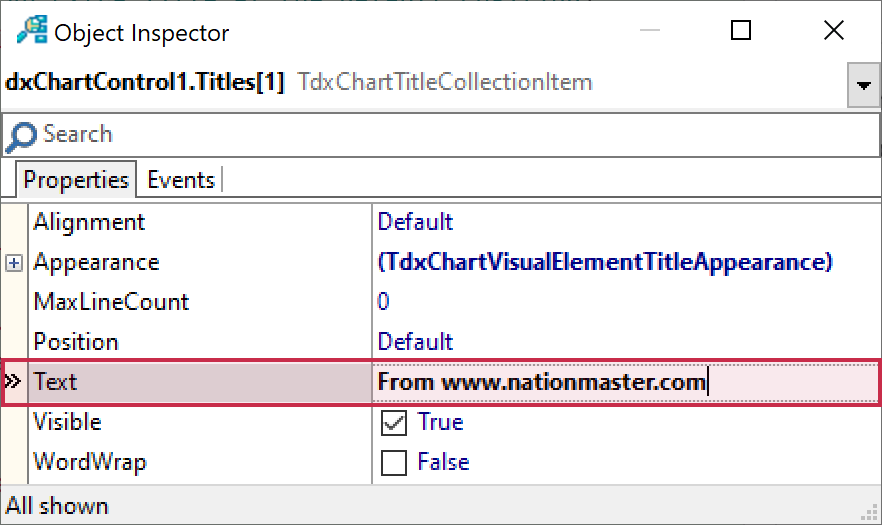Viewport: 882px width, 525px height.
Task: Select the Properties tab
Action: [x=76, y=180]
